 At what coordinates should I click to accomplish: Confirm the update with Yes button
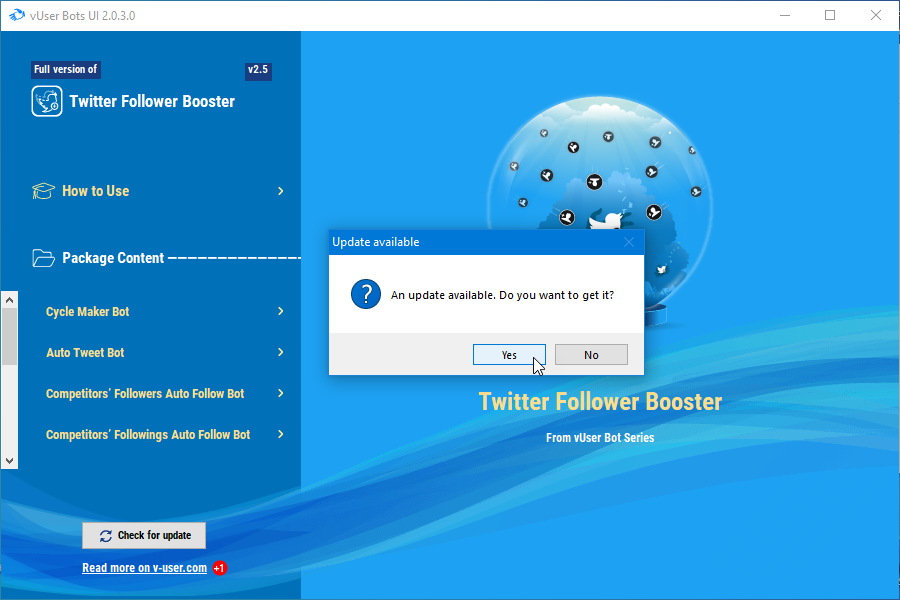point(509,355)
